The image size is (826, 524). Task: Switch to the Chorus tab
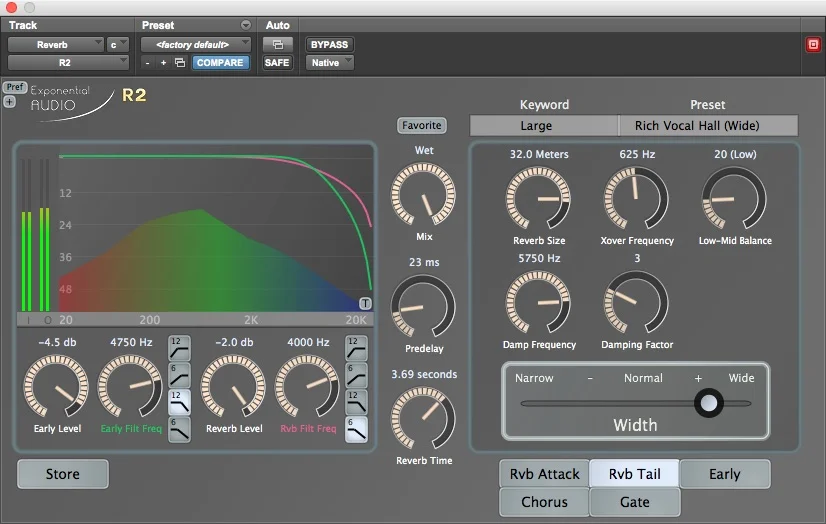point(544,502)
